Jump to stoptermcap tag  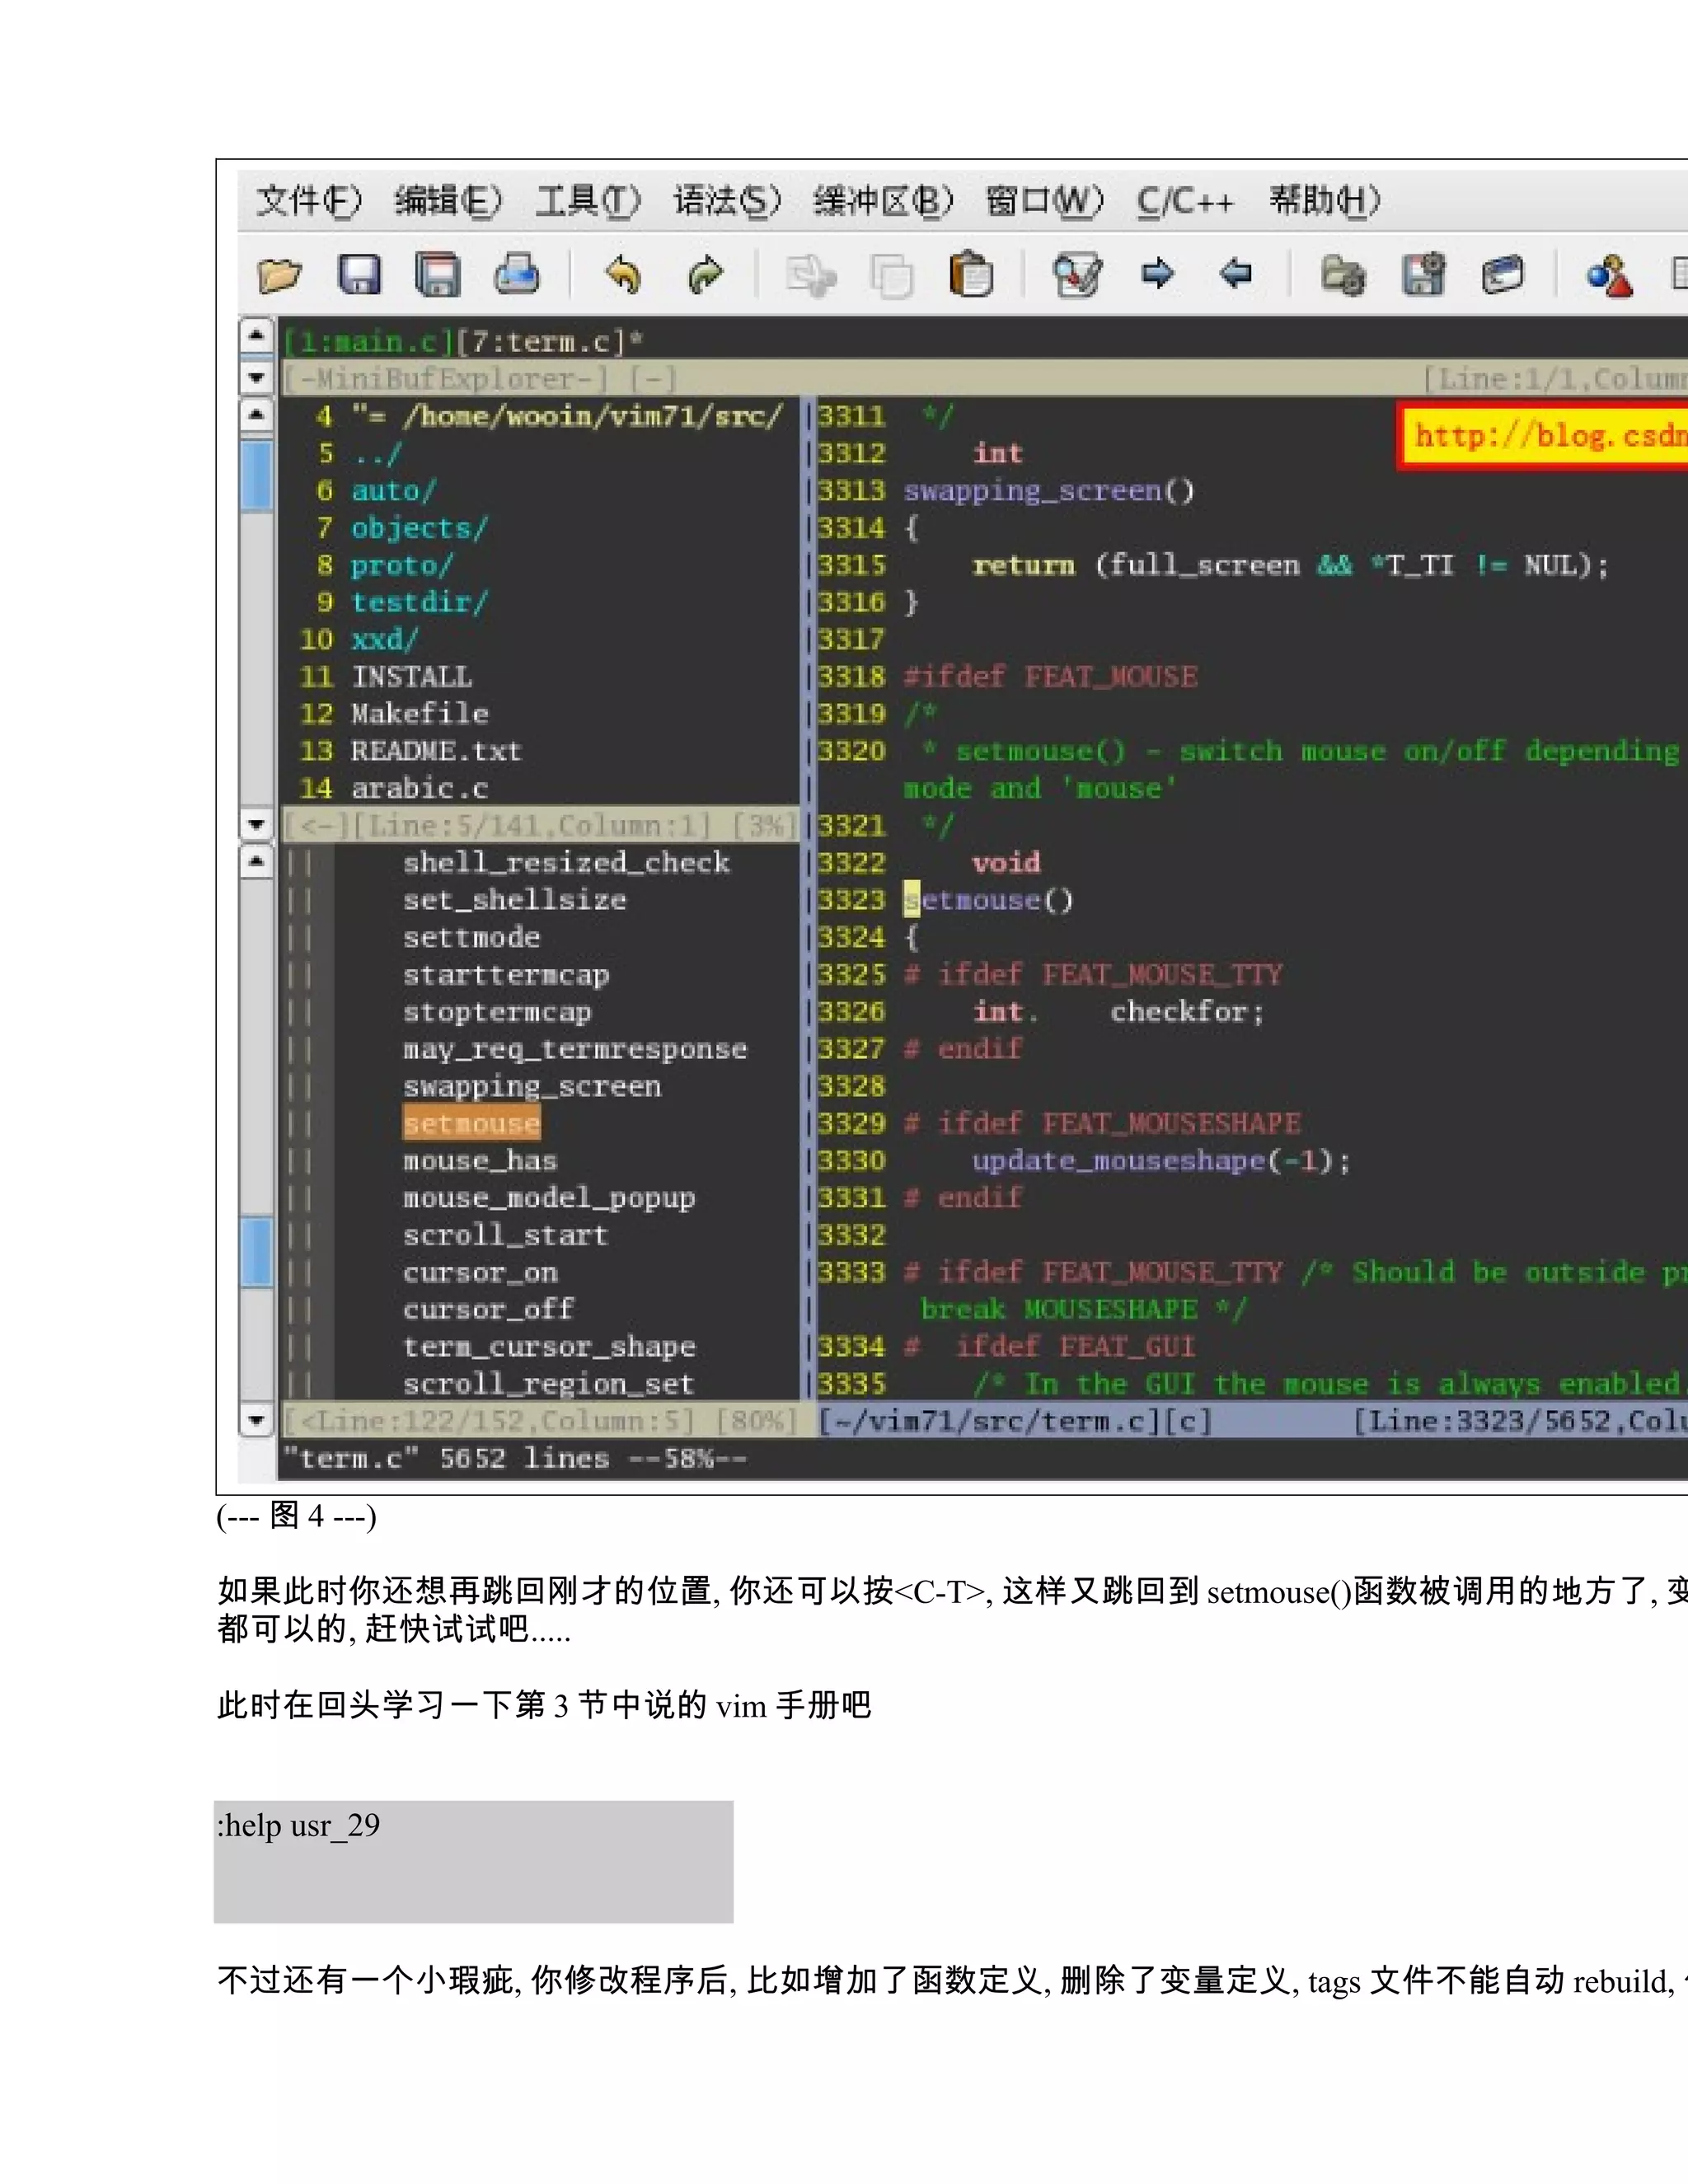tap(497, 1011)
